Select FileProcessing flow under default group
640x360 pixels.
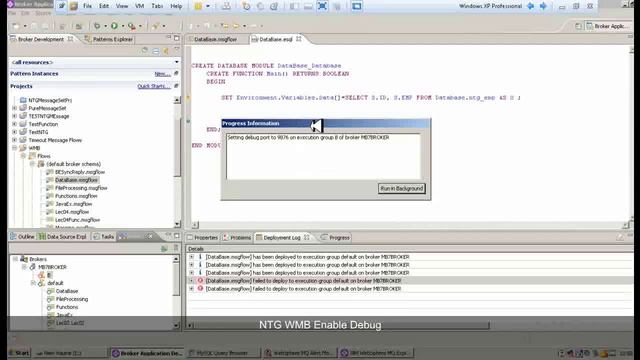click(x=72, y=299)
